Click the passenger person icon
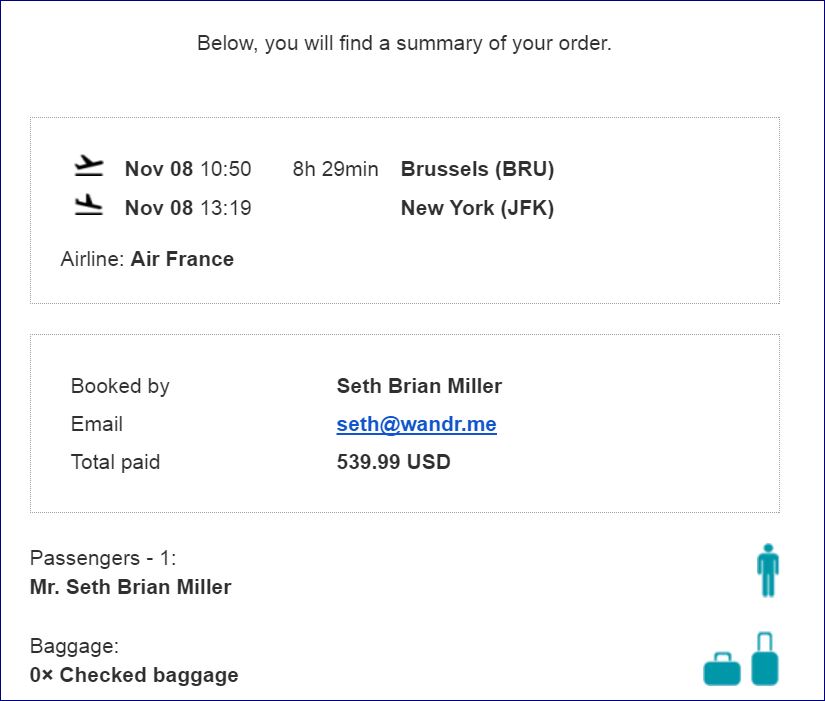Viewport: 825px width, 701px height. pyautogui.click(x=767, y=570)
